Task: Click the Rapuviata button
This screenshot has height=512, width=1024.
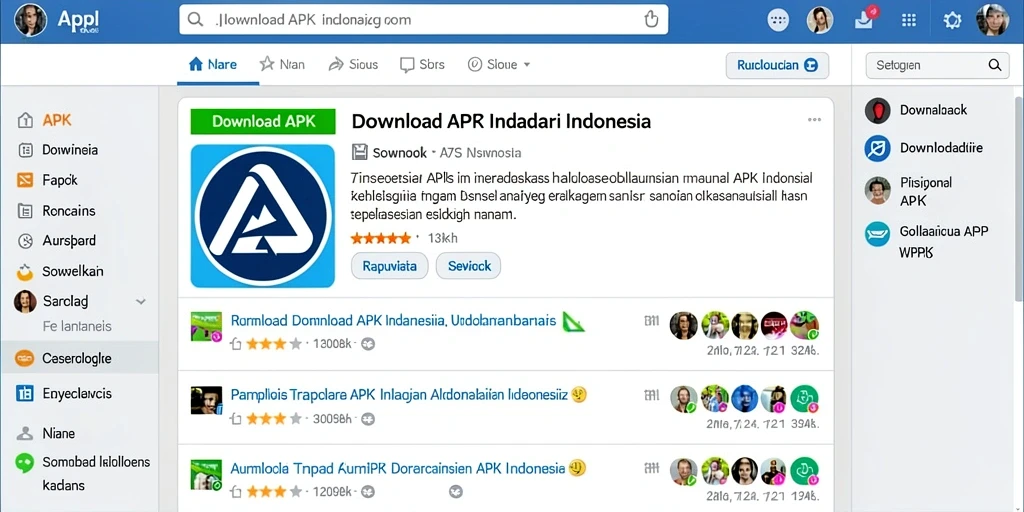Action: (389, 266)
